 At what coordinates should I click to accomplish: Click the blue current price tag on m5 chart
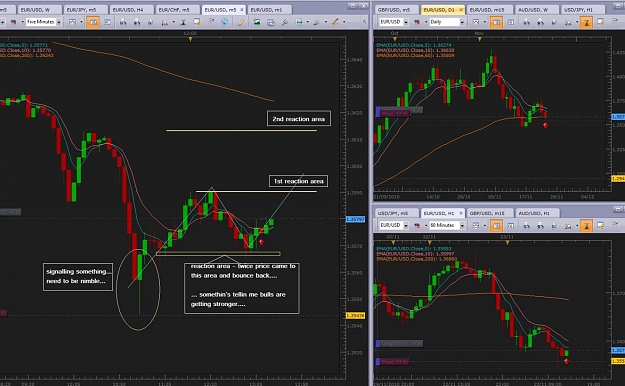tap(355, 219)
